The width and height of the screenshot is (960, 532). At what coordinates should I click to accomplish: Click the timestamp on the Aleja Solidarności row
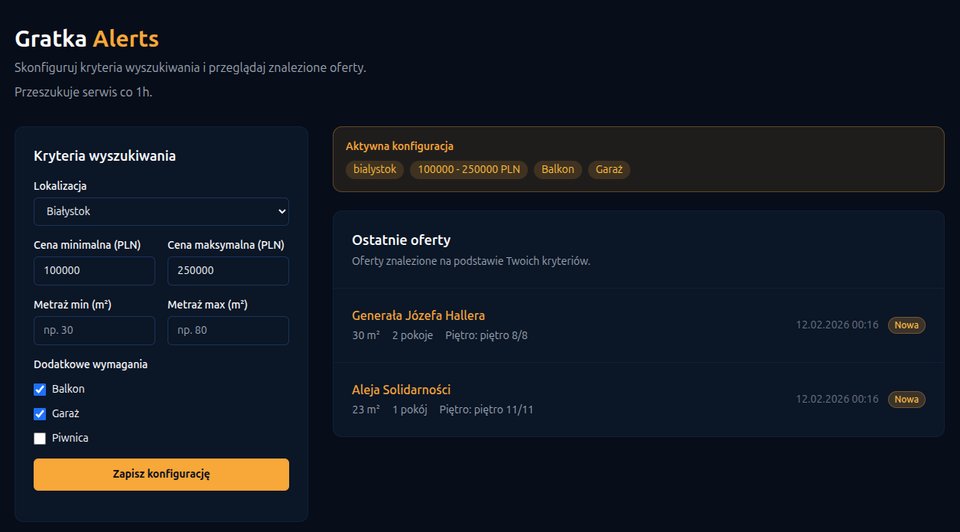click(837, 399)
